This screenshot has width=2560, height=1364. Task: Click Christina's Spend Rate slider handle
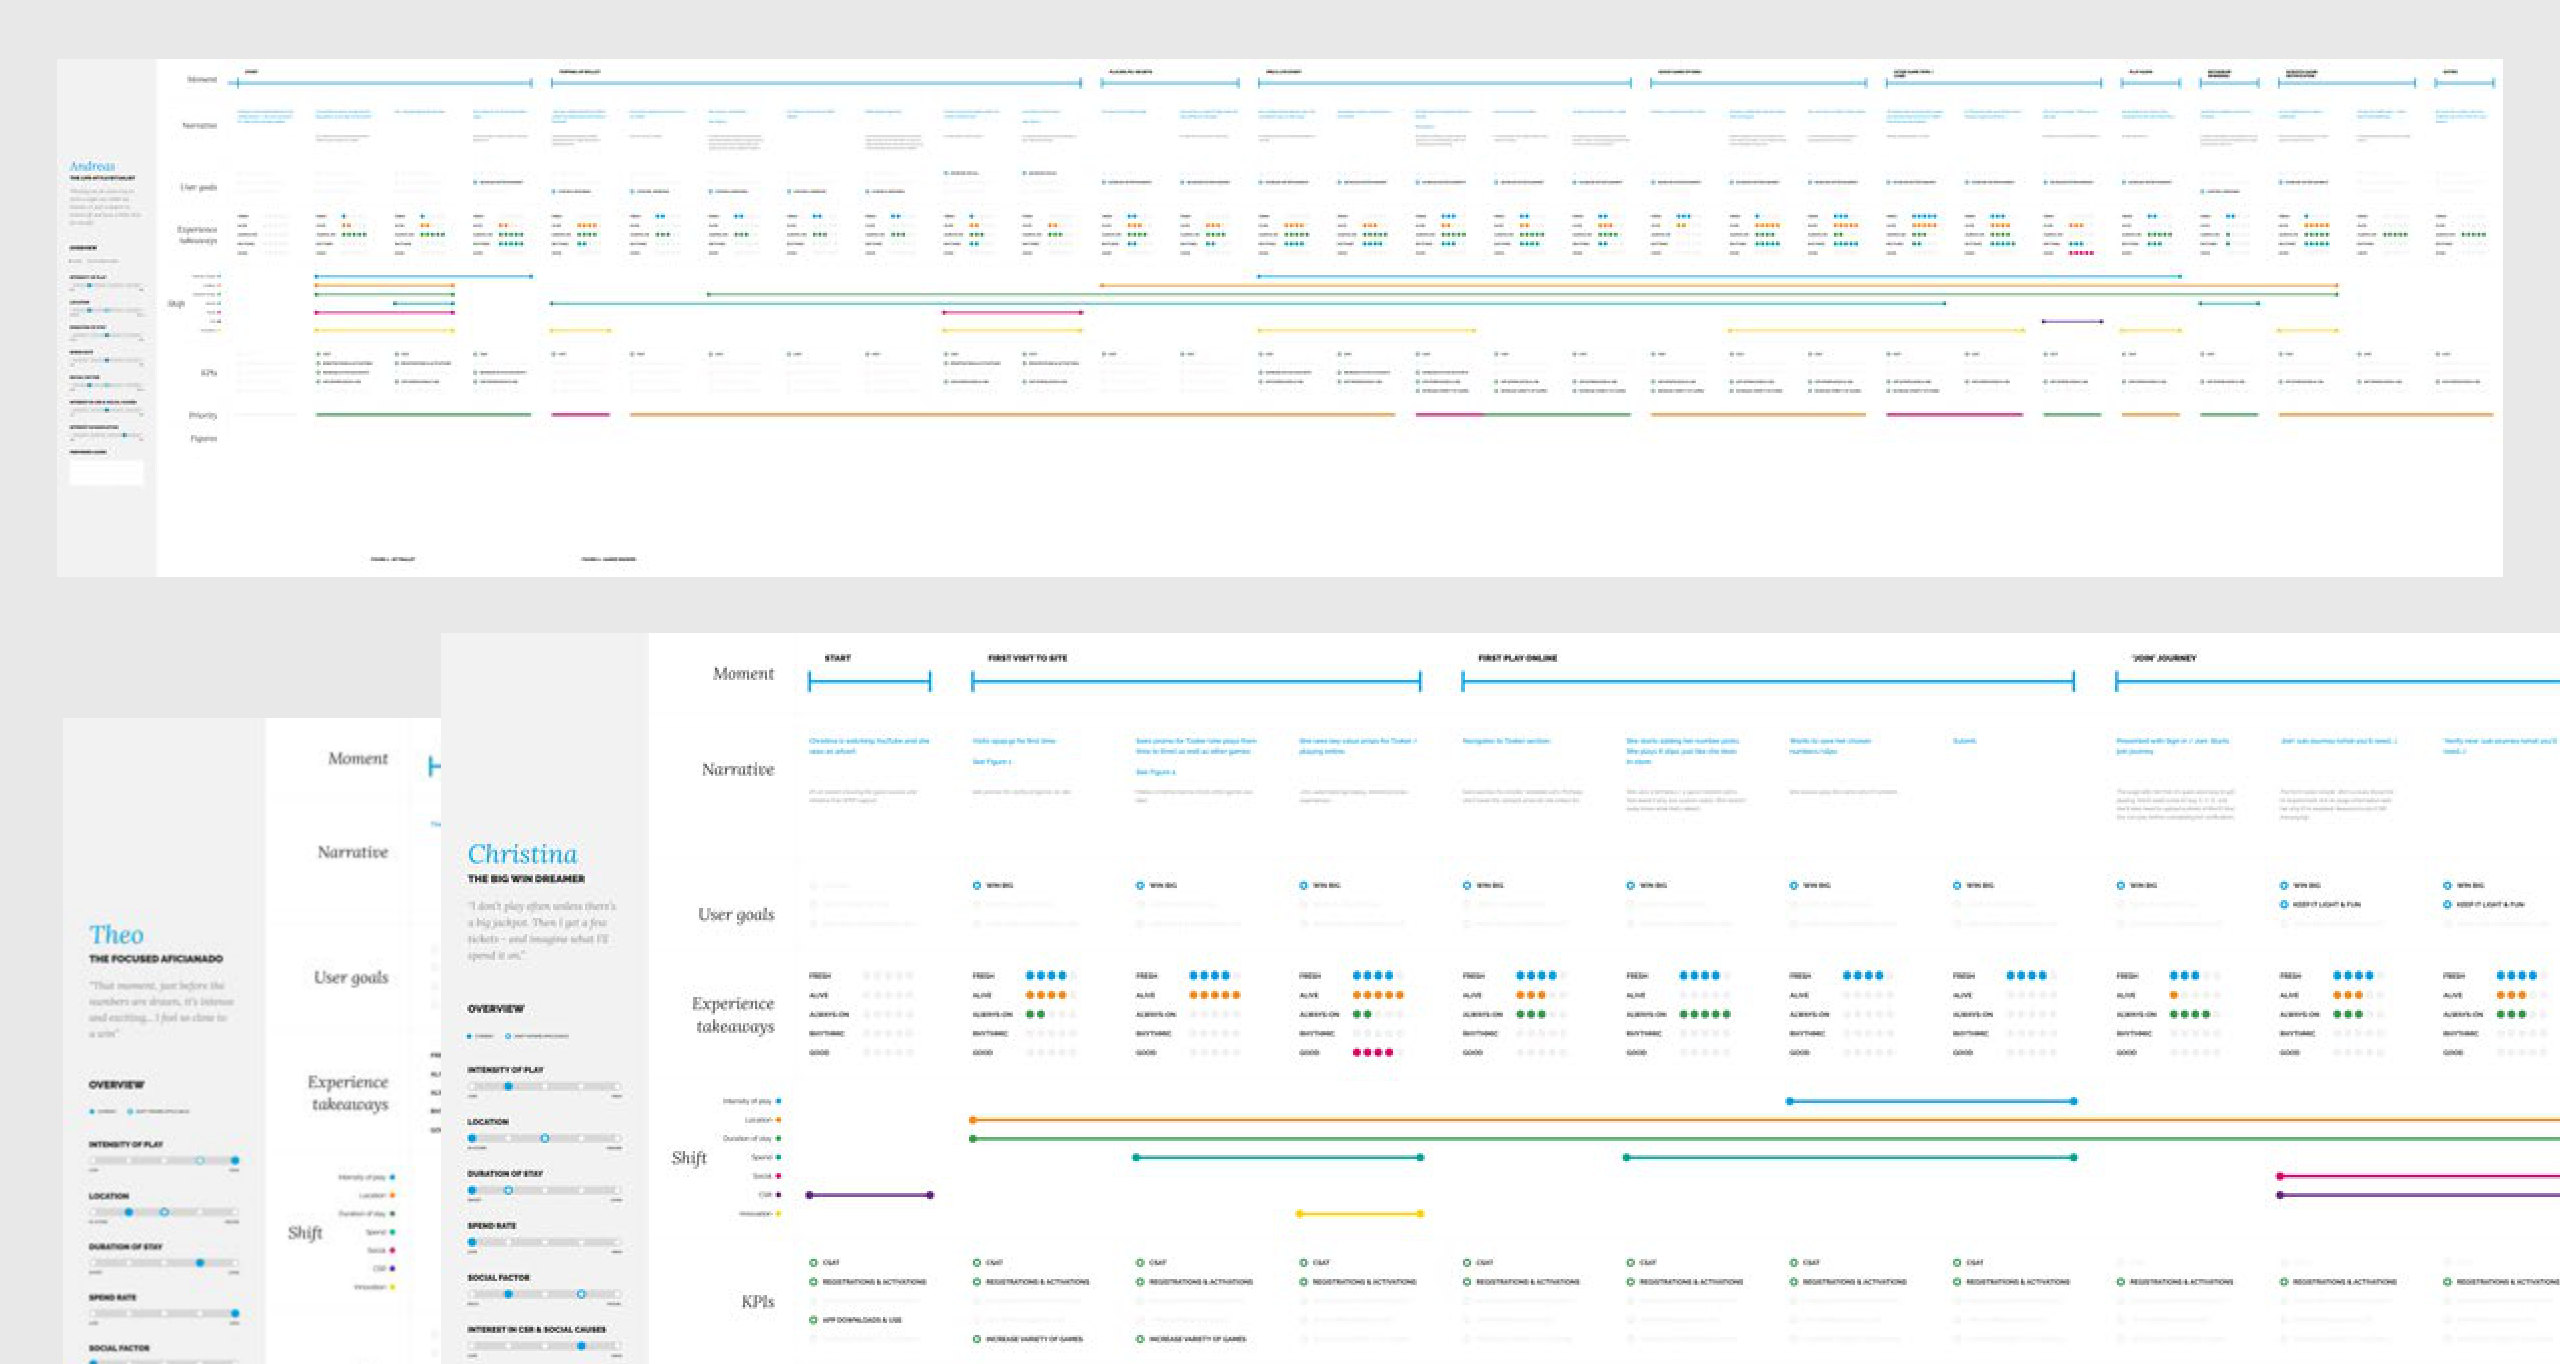coord(472,1242)
